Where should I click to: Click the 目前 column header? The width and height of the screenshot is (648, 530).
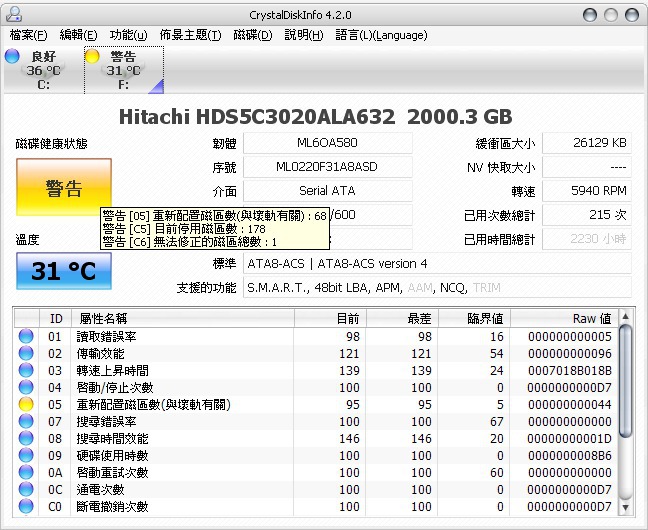(x=330, y=318)
